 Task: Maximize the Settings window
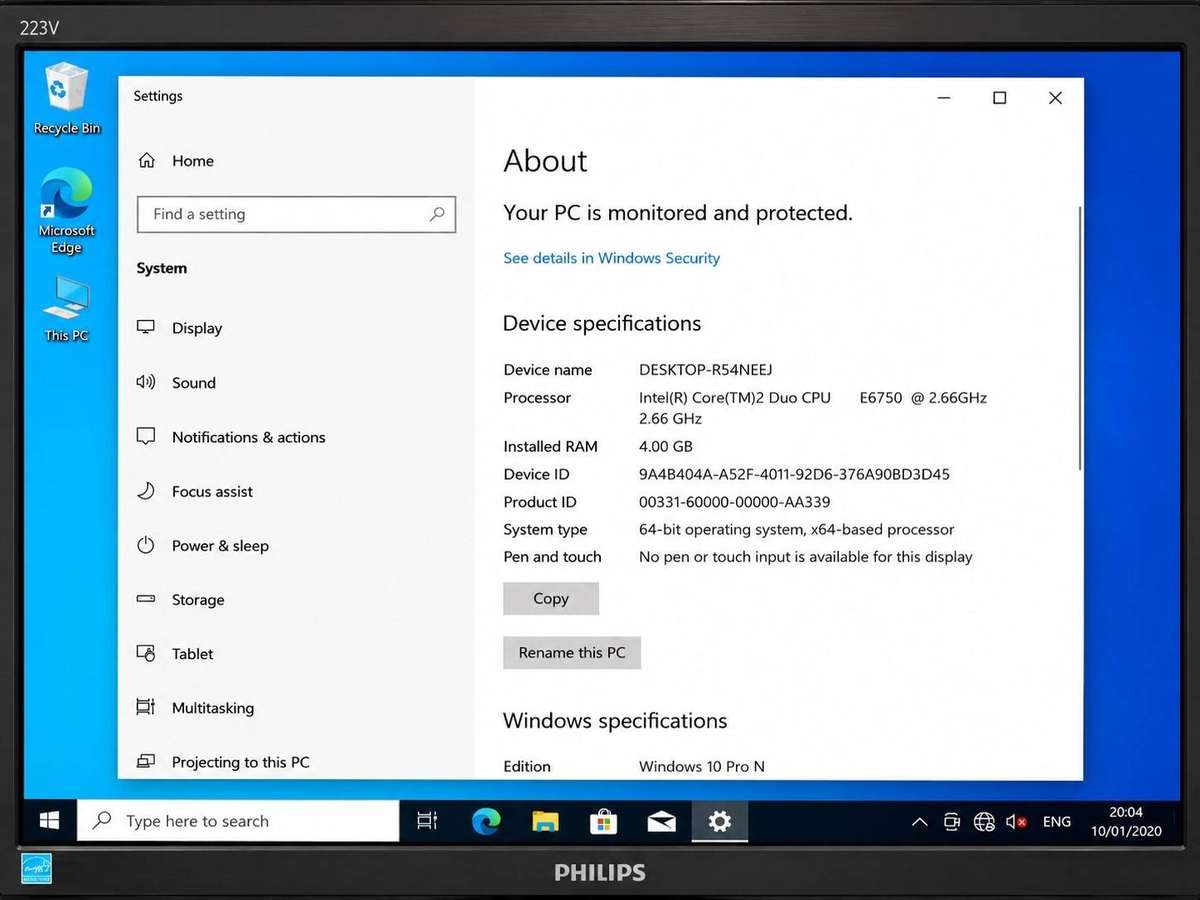click(x=999, y=98)
